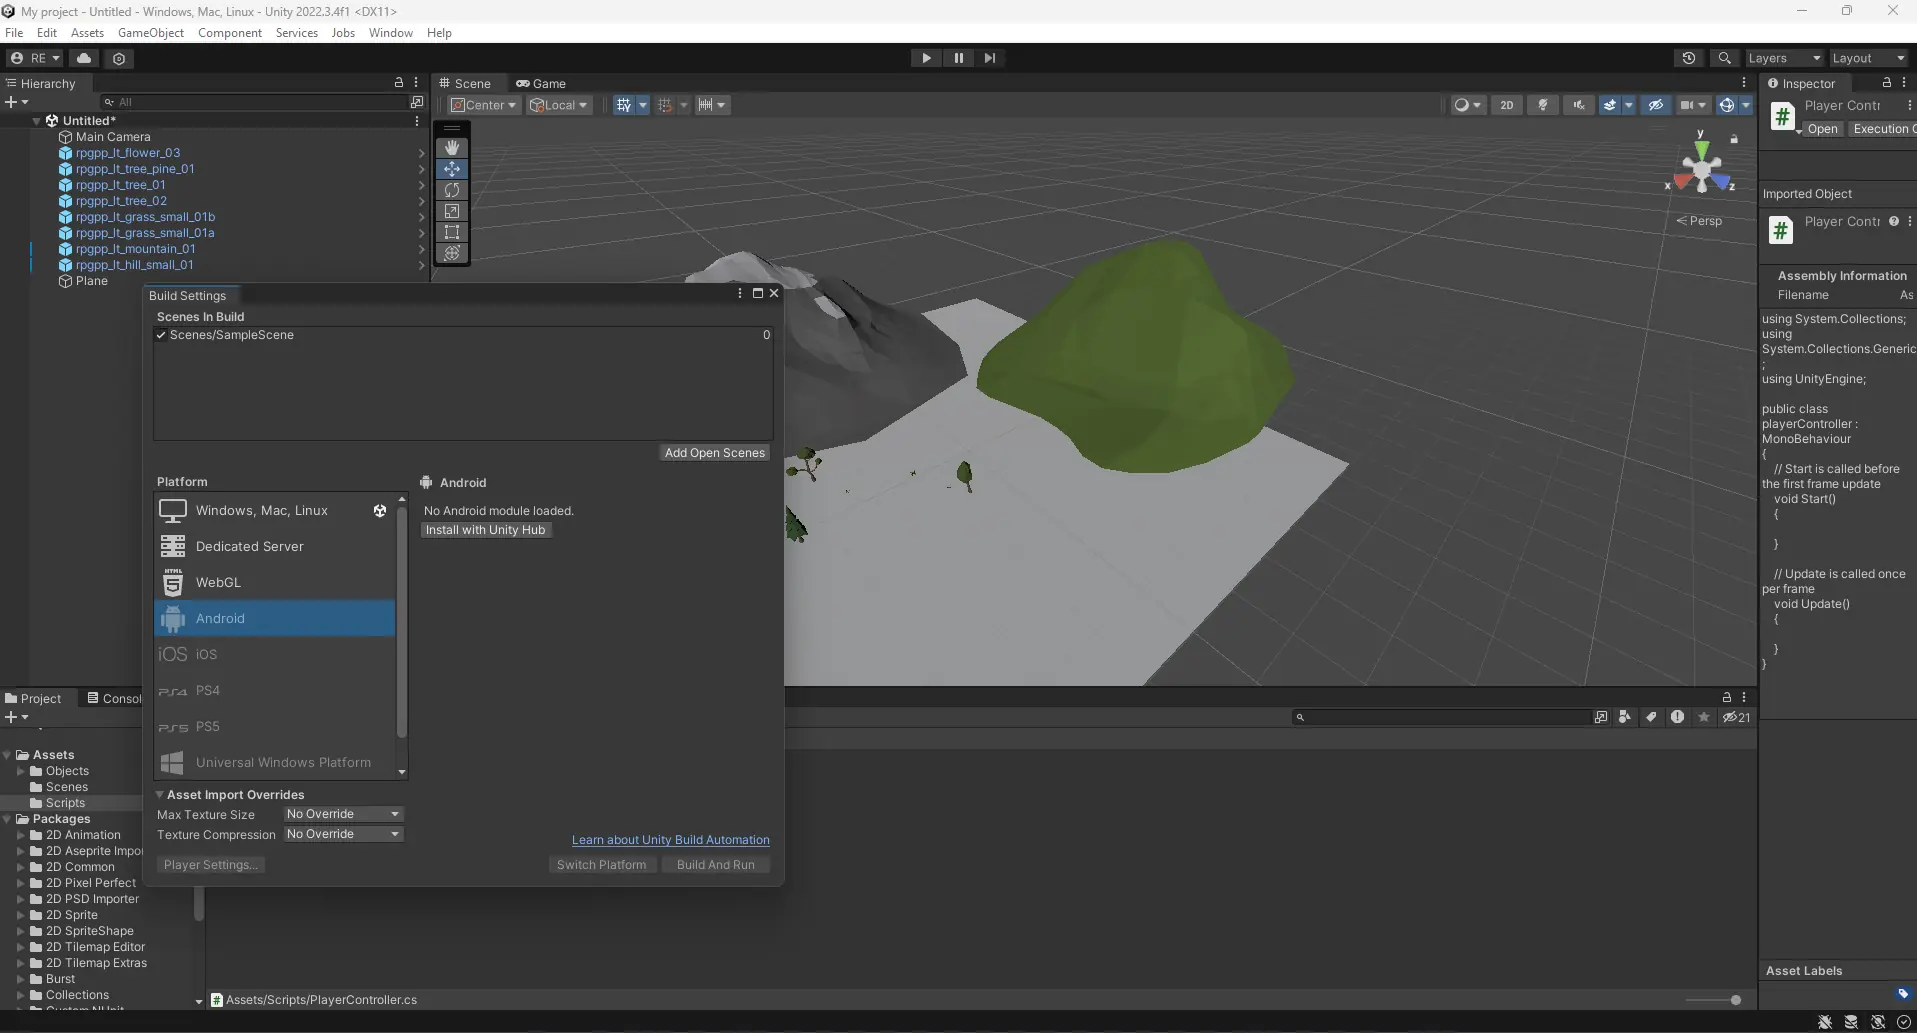The image size is (1917, 1033).
Task: Open the Scripts folder in Project
Action: pyautogui.click(x=65, y=803)
